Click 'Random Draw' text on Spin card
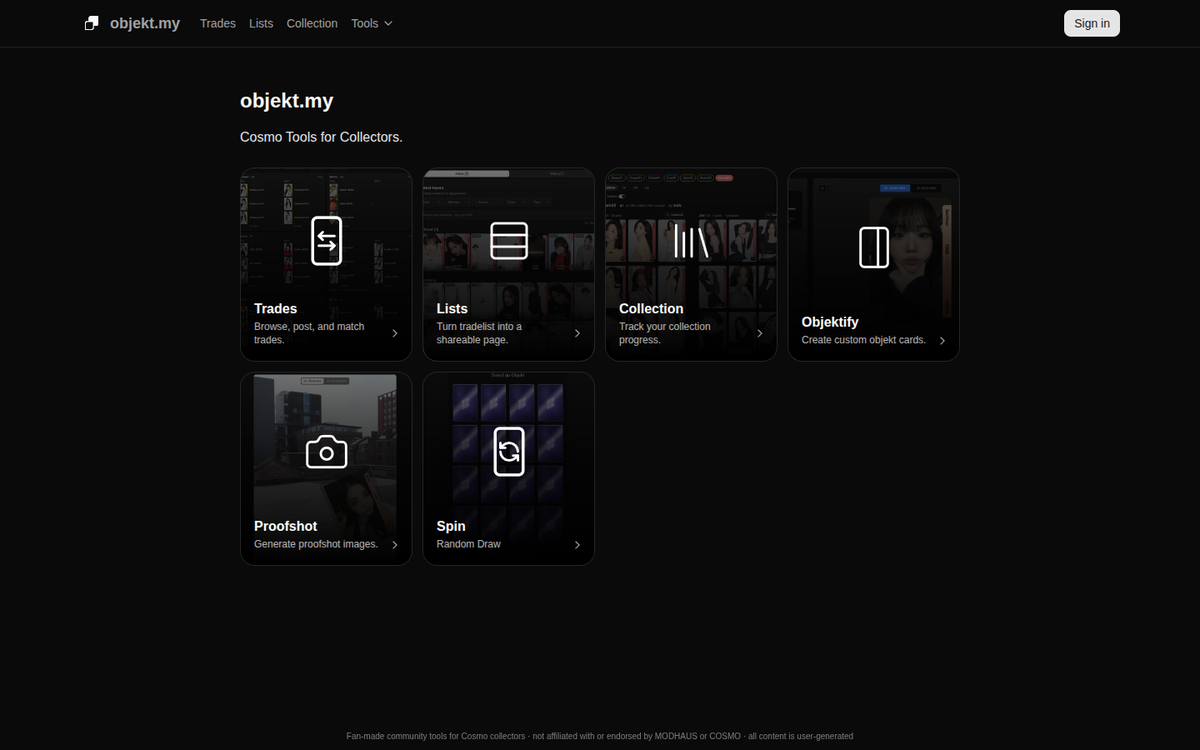This screenshot has height=750, width=1200. (x=469, y=544)
